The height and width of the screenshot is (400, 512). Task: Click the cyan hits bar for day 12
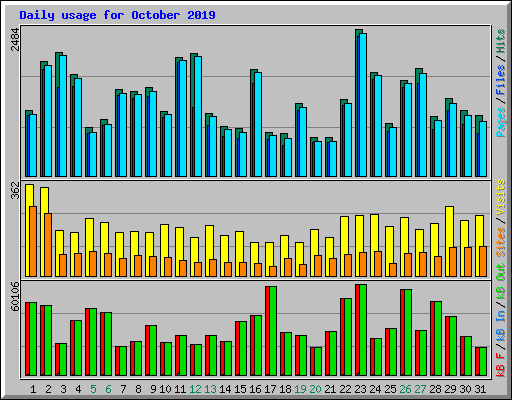(x=198, y=116)
